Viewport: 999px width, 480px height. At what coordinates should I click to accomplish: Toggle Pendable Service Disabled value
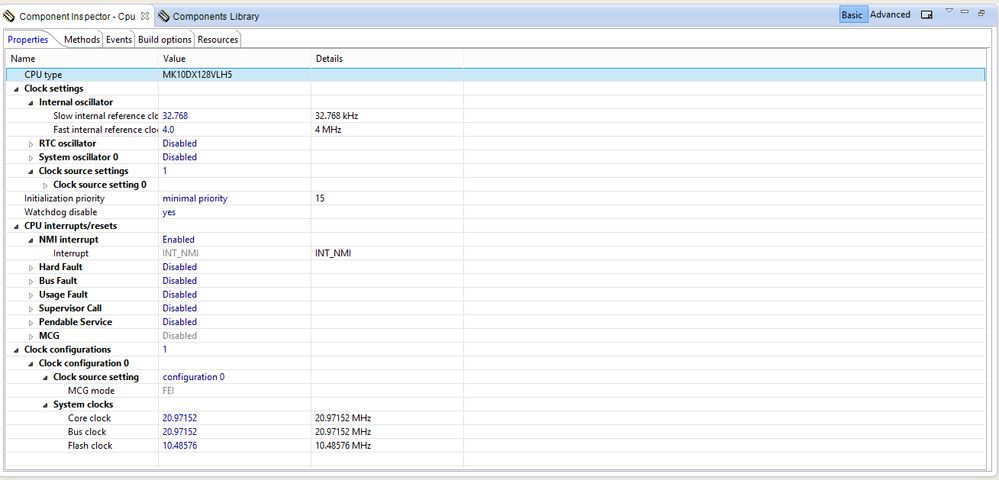point(180,322)
